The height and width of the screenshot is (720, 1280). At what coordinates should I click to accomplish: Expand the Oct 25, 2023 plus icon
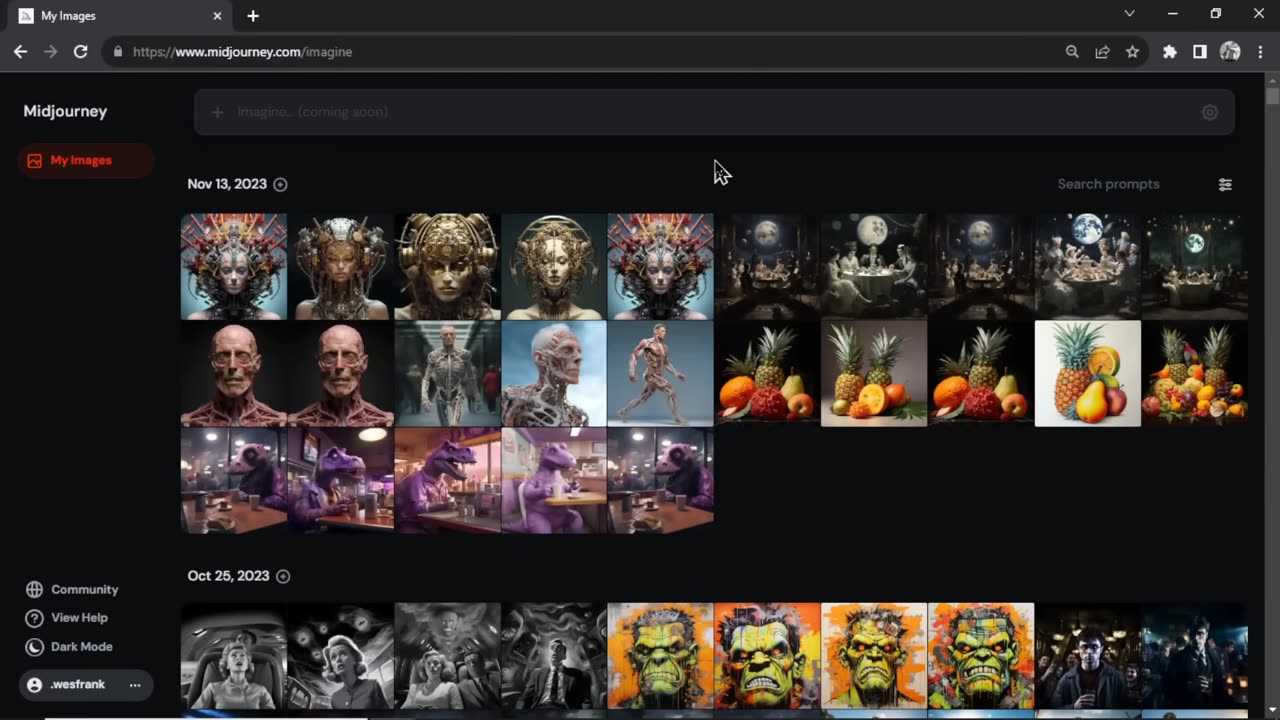pyautogui.click(x=283, y=576)
